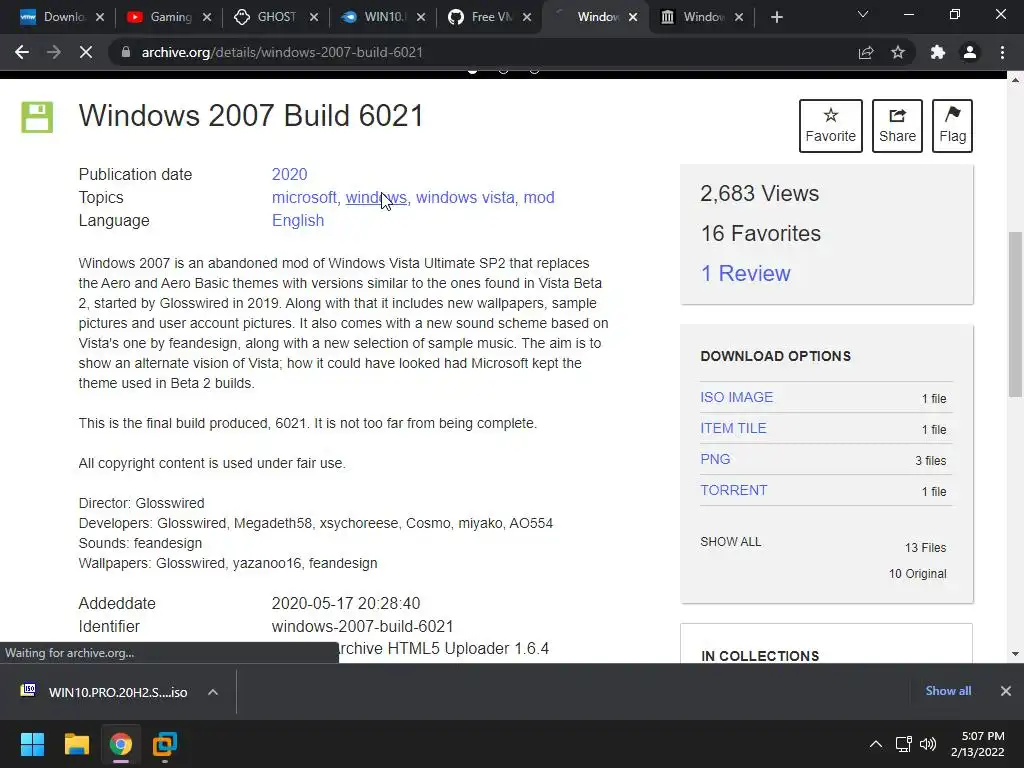The width and height of the screenshot is (1024, 768).
Task: Click 10 Original files text
Action: pyautogui.click(x=918, y=574)
